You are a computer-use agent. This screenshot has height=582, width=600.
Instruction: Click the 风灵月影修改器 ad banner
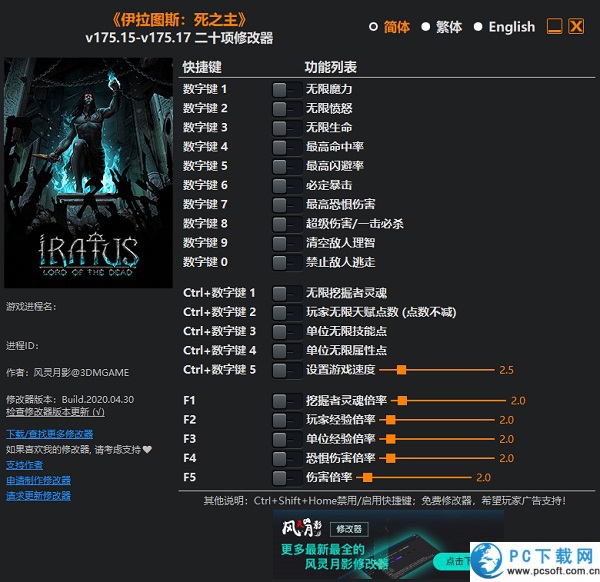[388, 545]
